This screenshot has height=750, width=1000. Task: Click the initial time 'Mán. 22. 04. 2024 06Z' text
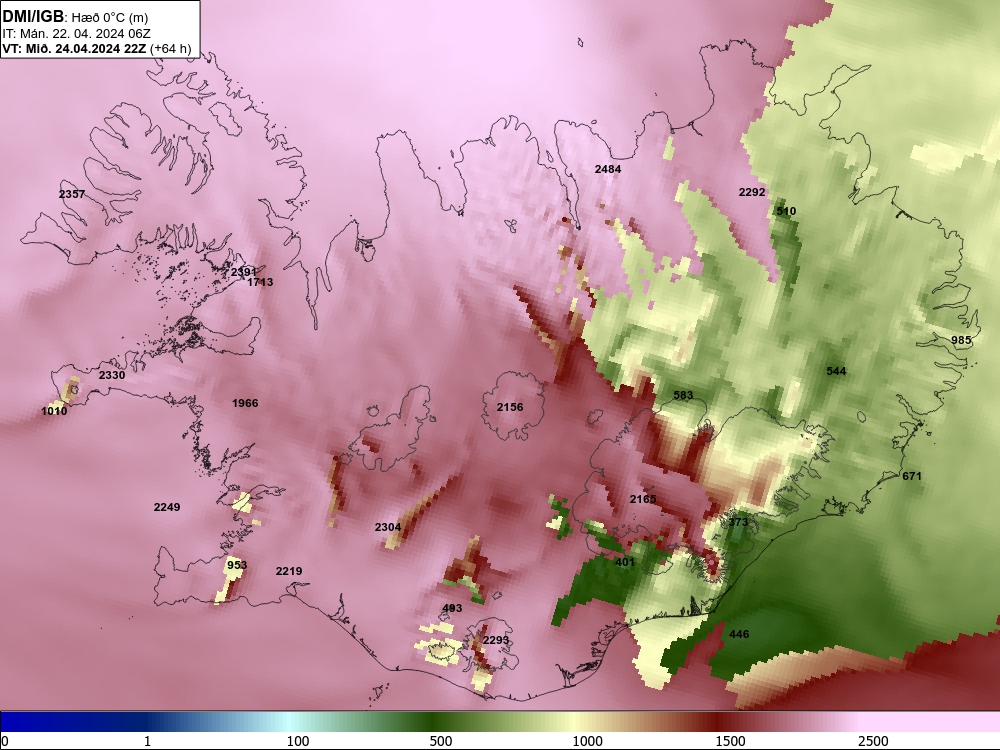(85, 34)
